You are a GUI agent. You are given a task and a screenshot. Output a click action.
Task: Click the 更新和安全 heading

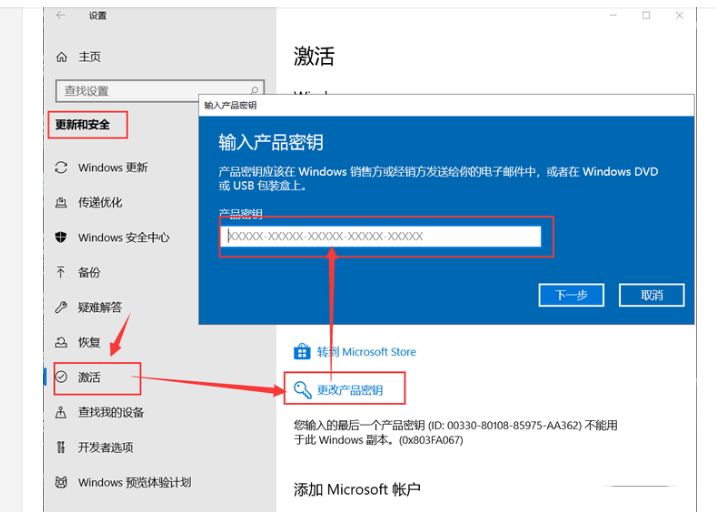pyautogui.click(x=83, y=125)
